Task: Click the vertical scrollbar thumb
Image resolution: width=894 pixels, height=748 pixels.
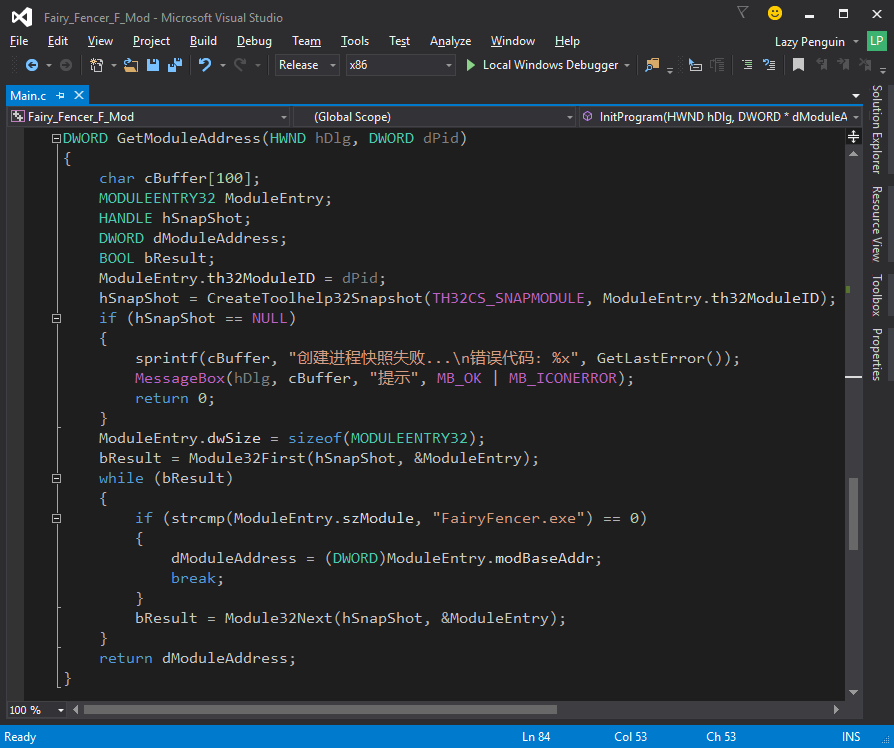Action: click(x=854, y=514)
